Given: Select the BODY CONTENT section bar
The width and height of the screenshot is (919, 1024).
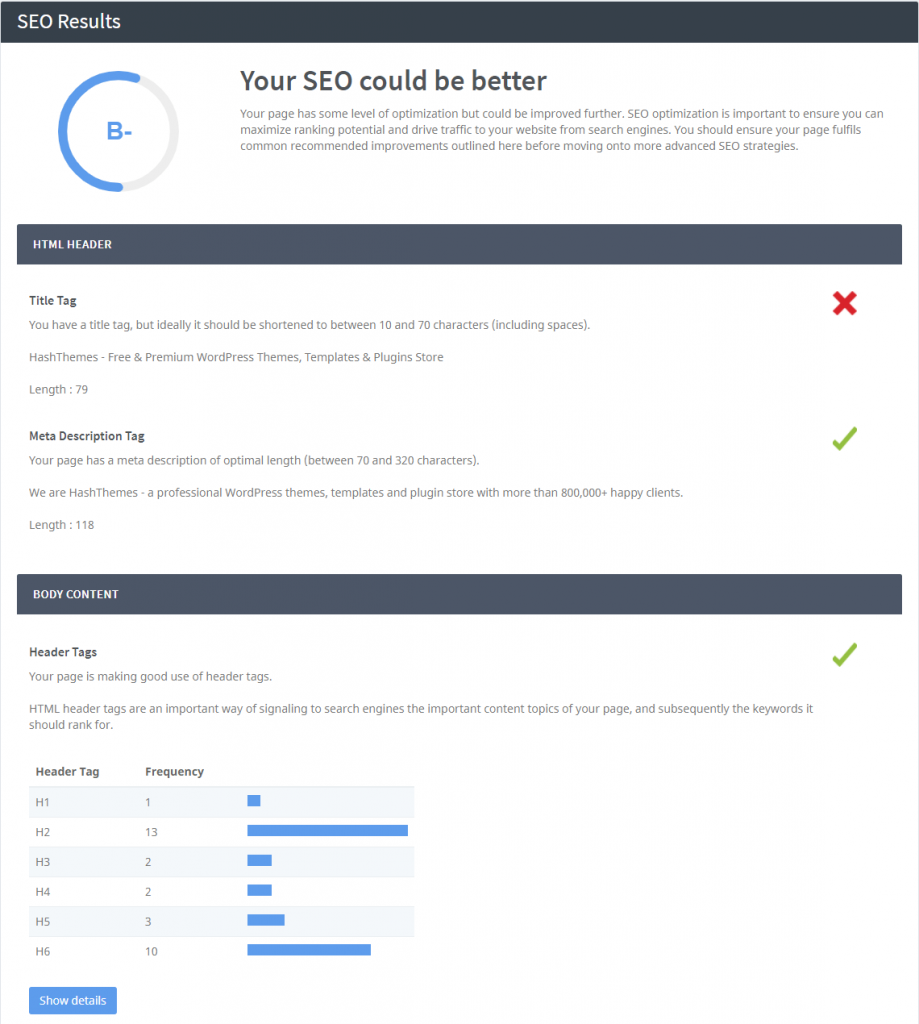Looking at the screenshot, I should [x=459, y=594].
